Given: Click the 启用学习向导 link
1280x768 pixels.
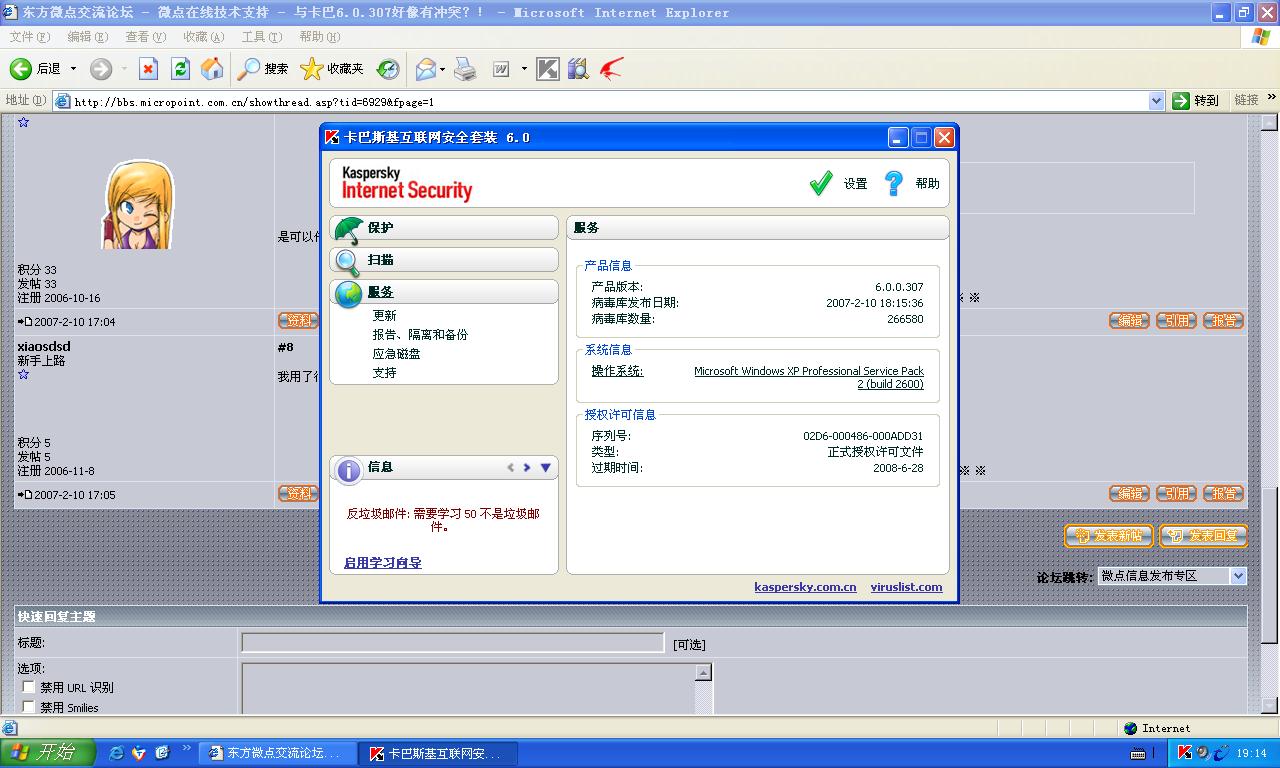Looking at the screenshot, I should tap(383, 563).
